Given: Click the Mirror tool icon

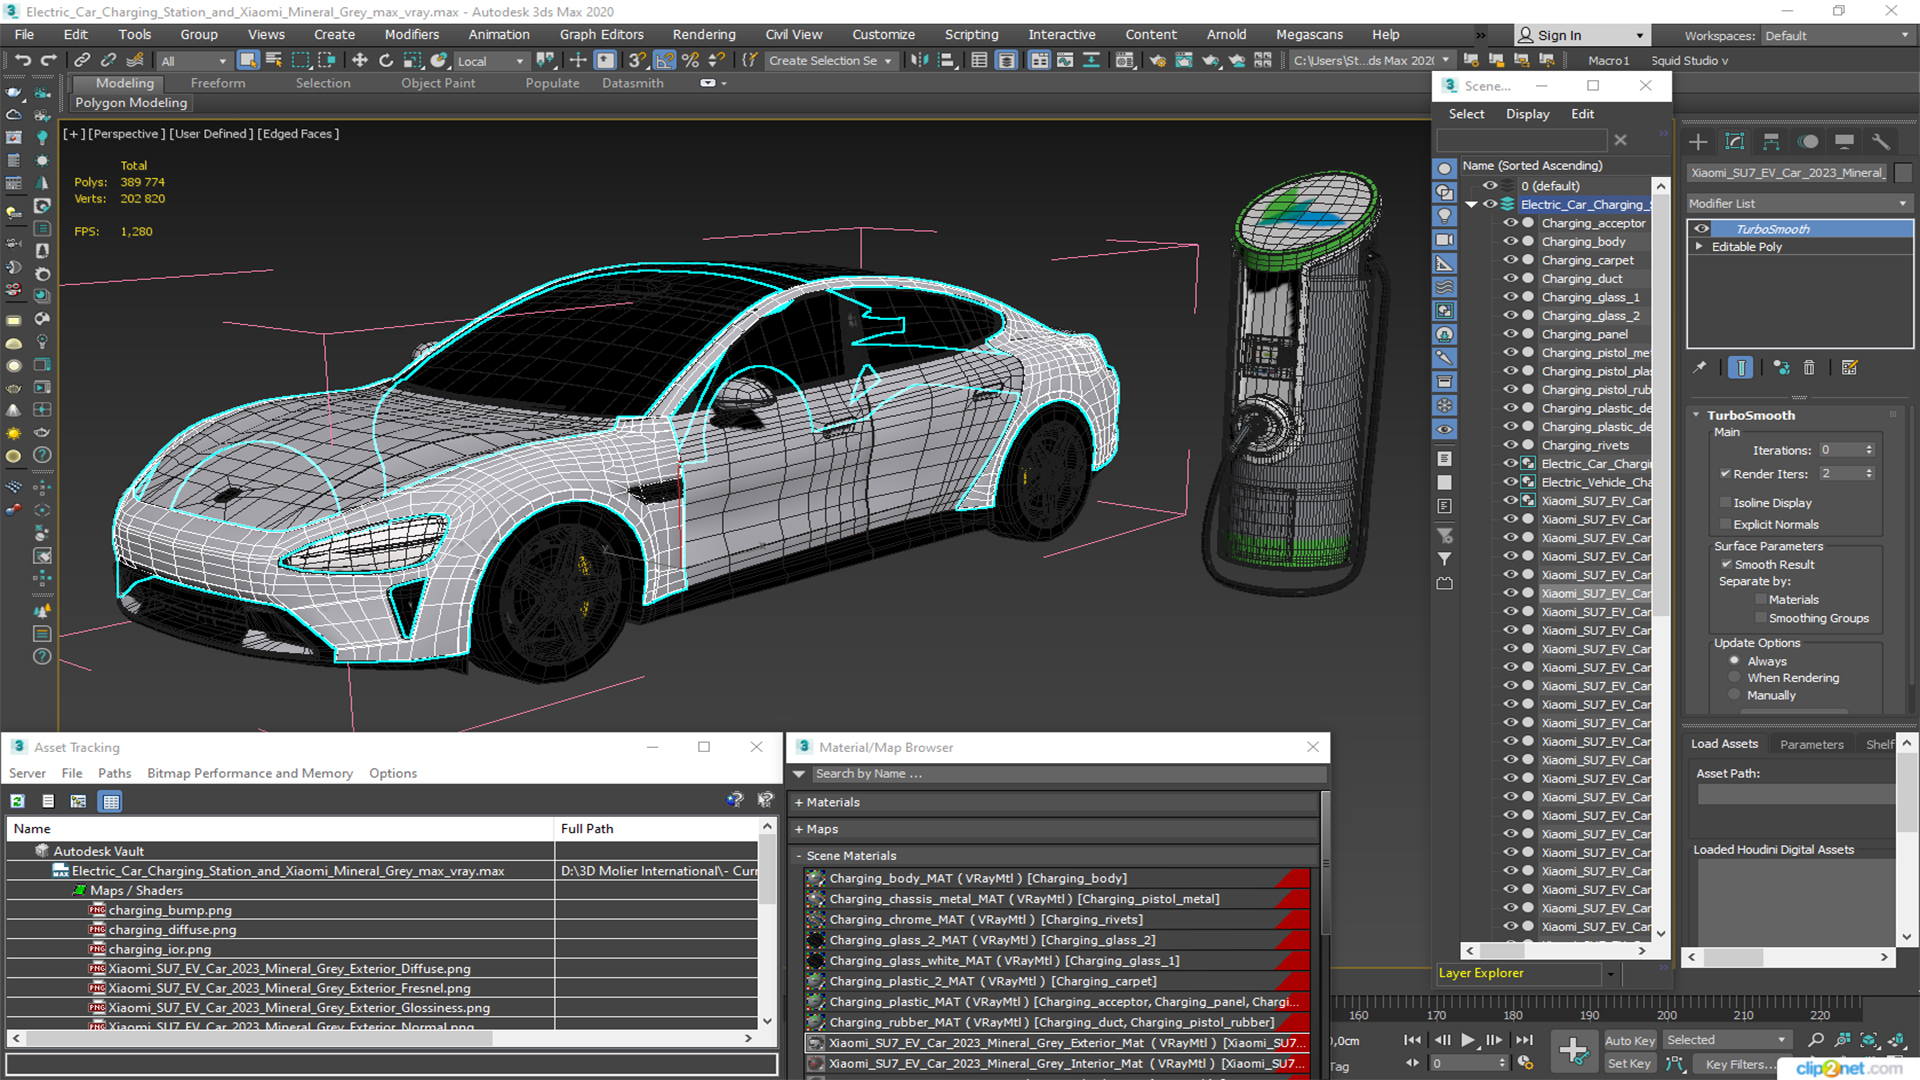Looking at the screenshot, I should [x=919, y=61].
